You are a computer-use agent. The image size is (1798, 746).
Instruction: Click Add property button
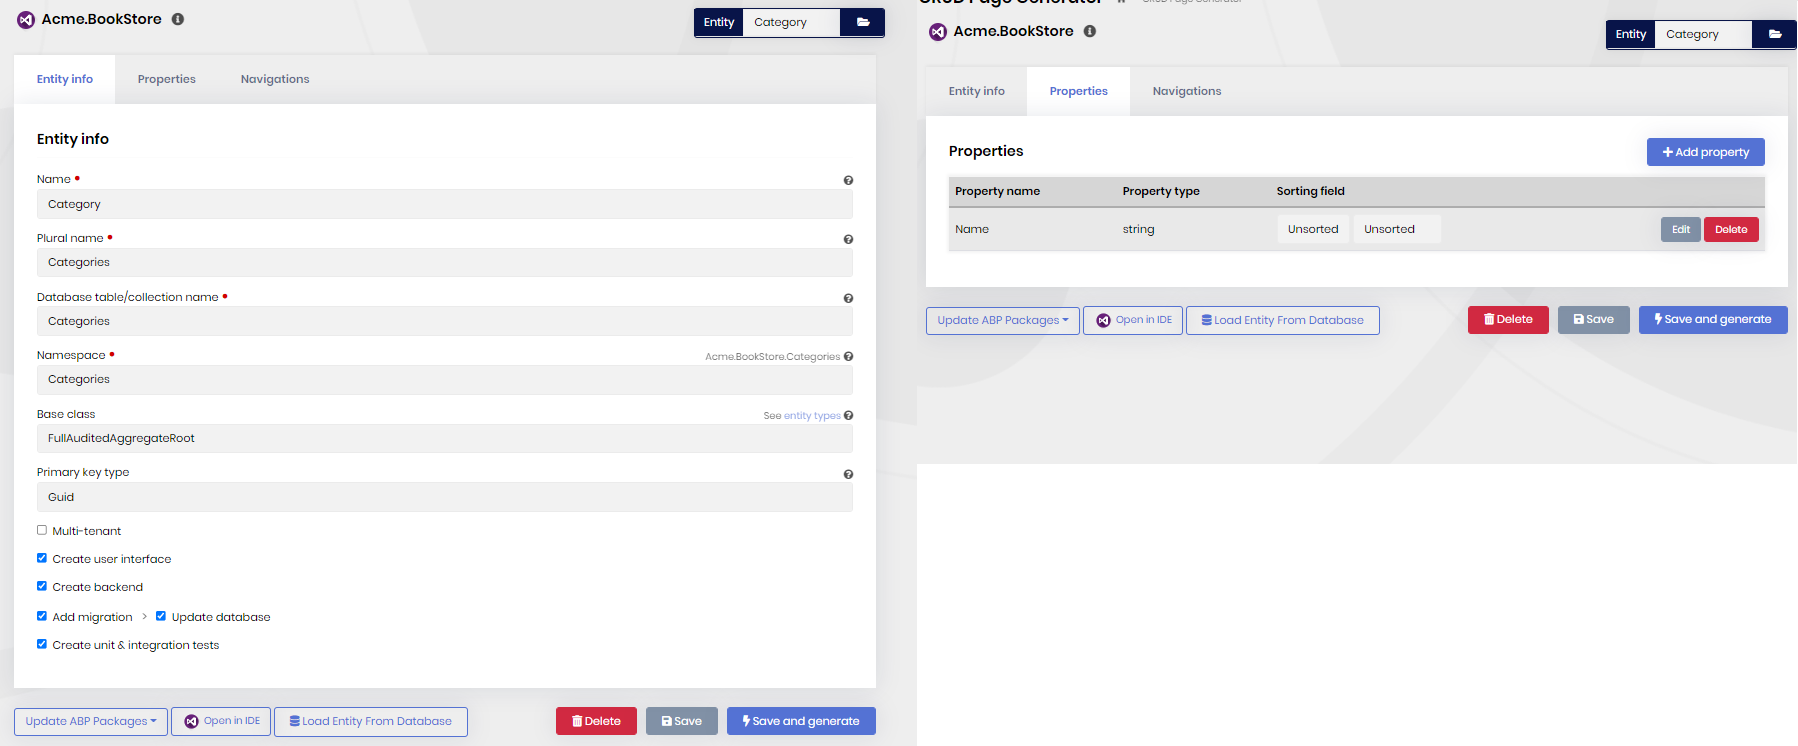click(1706, 152)
